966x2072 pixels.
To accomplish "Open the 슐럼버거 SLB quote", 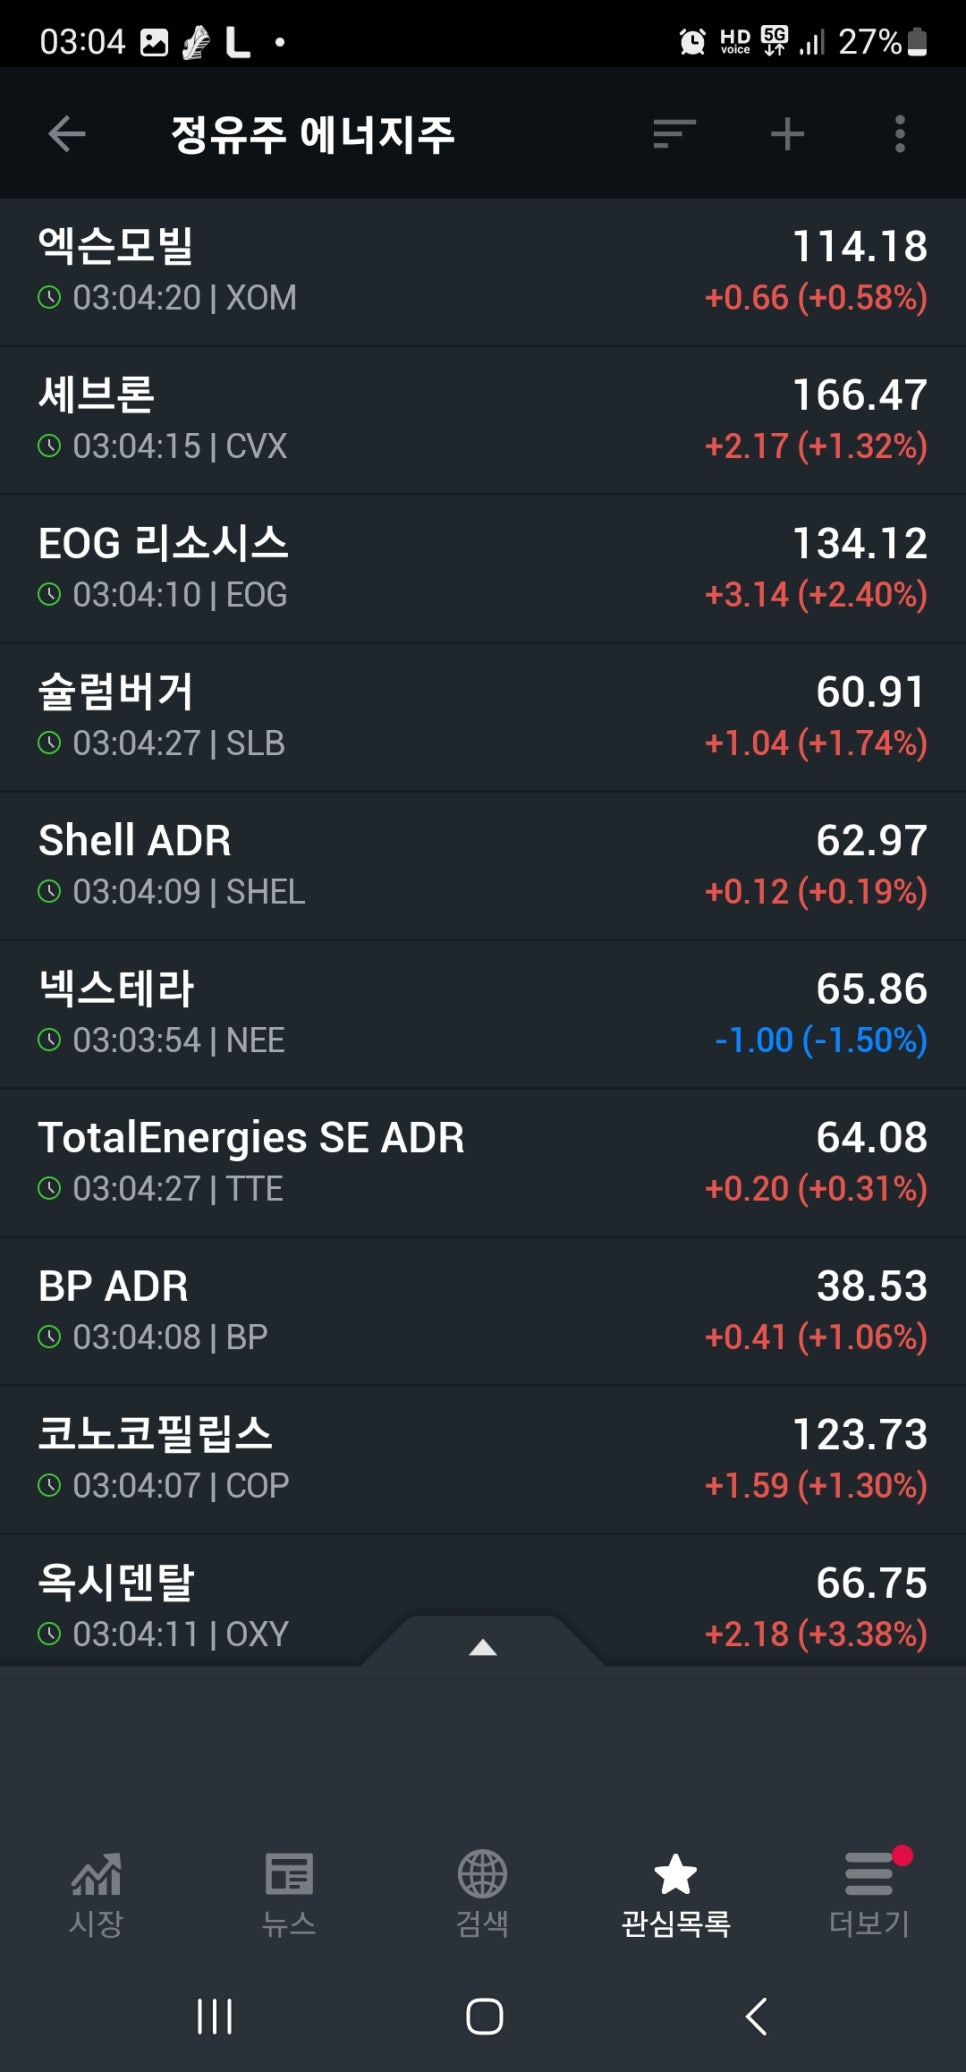I will tap(483, 718).
